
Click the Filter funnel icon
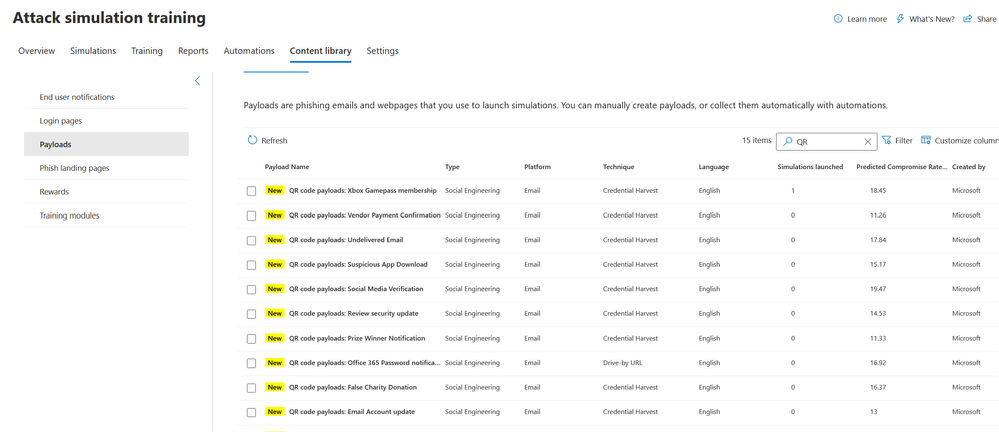coord(886,140)
